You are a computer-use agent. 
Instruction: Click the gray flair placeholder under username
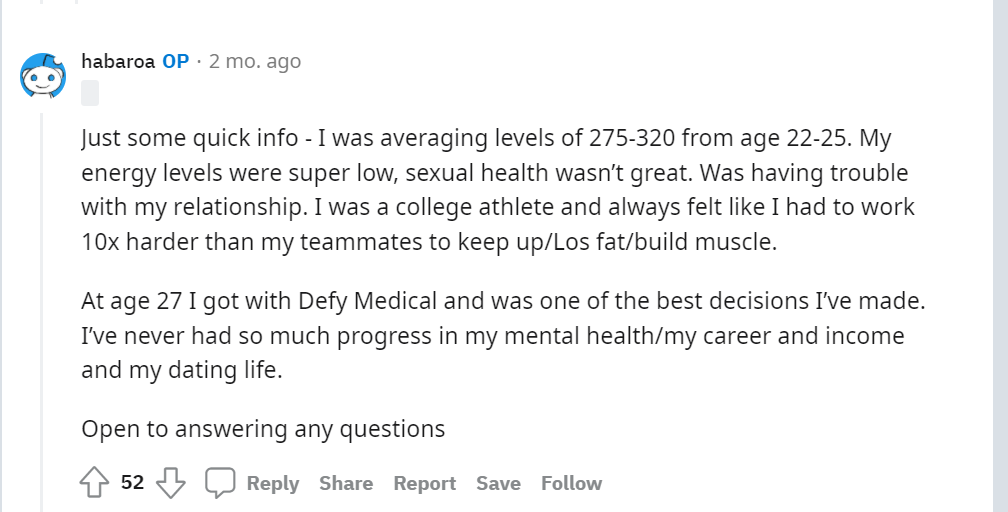[90, 93]
